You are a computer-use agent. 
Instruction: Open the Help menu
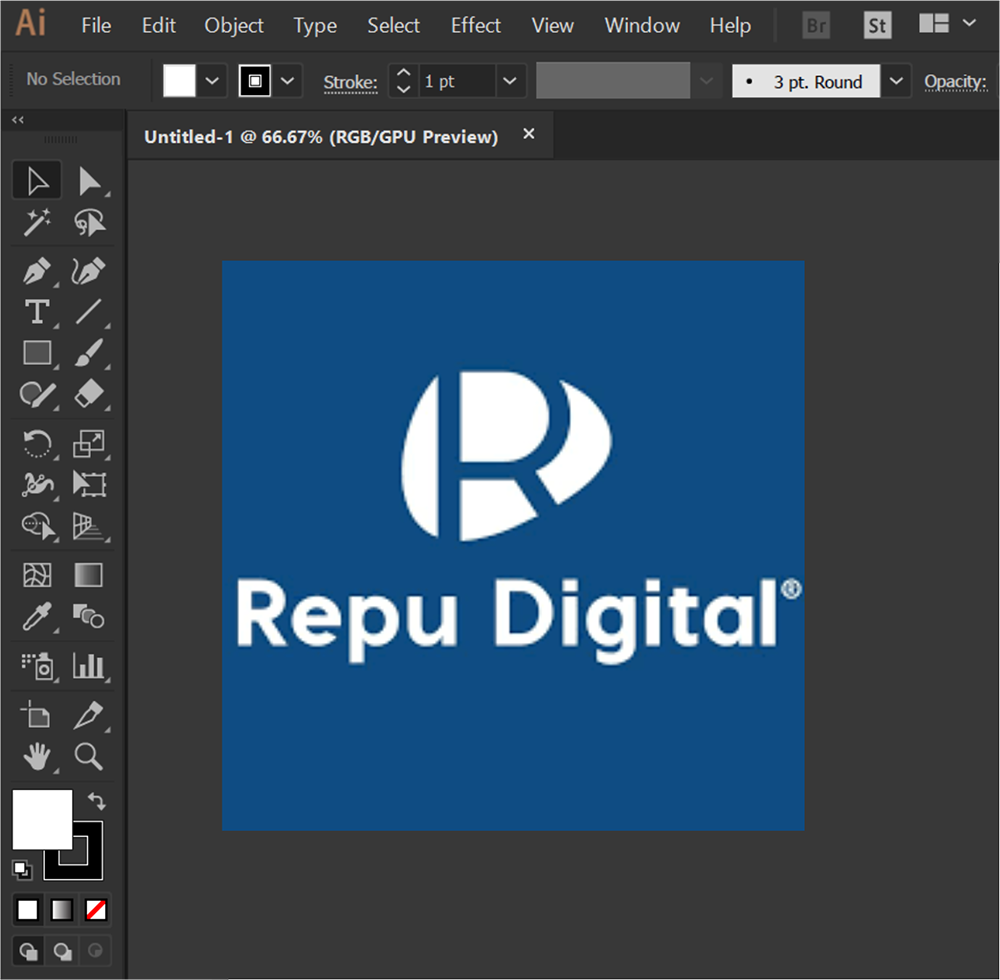click(730, 26)
